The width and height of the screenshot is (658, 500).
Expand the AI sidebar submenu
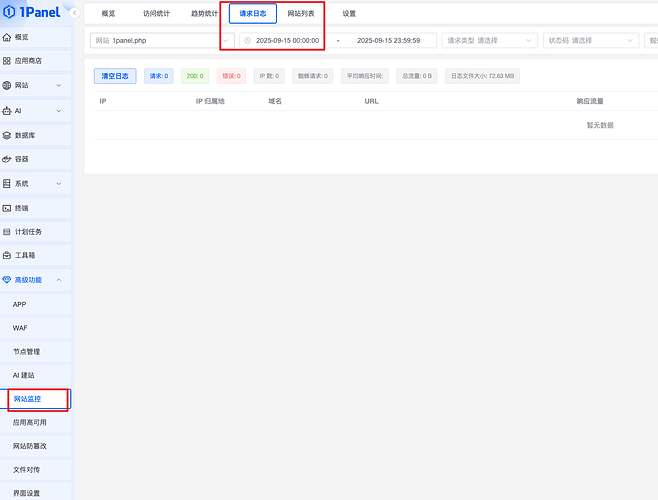[x=59, y=110]
